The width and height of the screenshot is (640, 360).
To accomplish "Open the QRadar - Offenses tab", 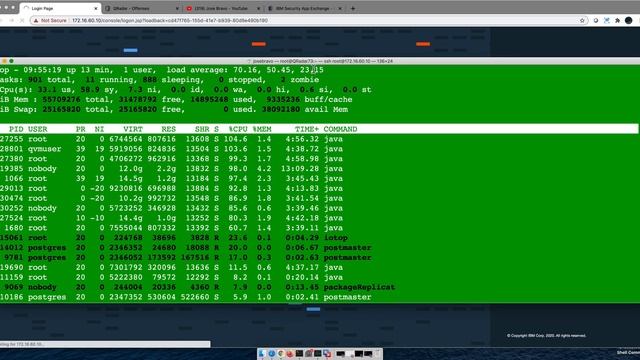I will coord(141,8).
